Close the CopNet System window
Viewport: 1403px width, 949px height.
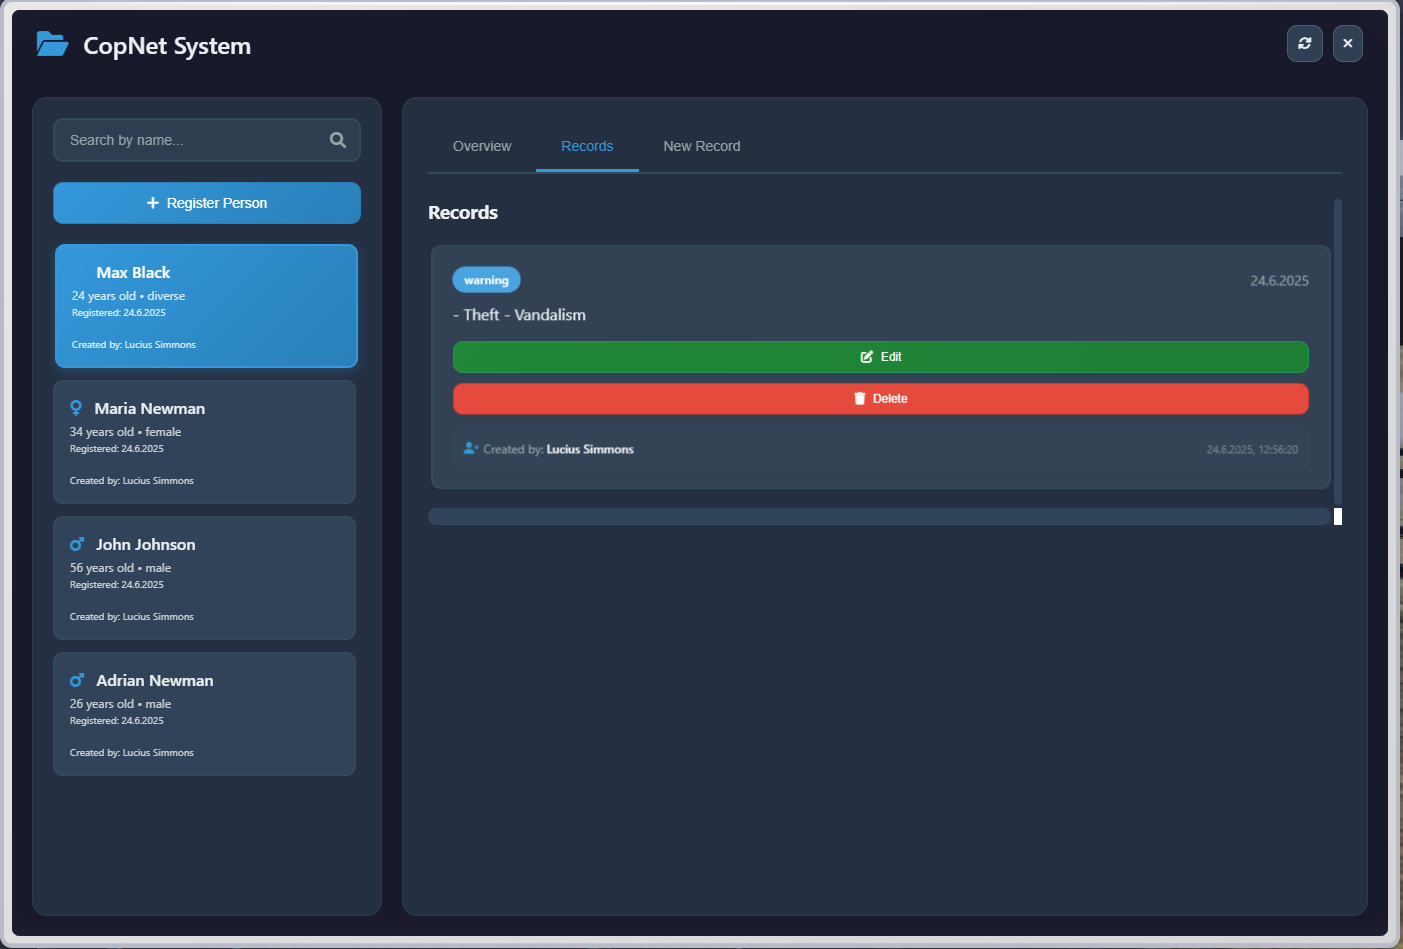pos(1348,43)
